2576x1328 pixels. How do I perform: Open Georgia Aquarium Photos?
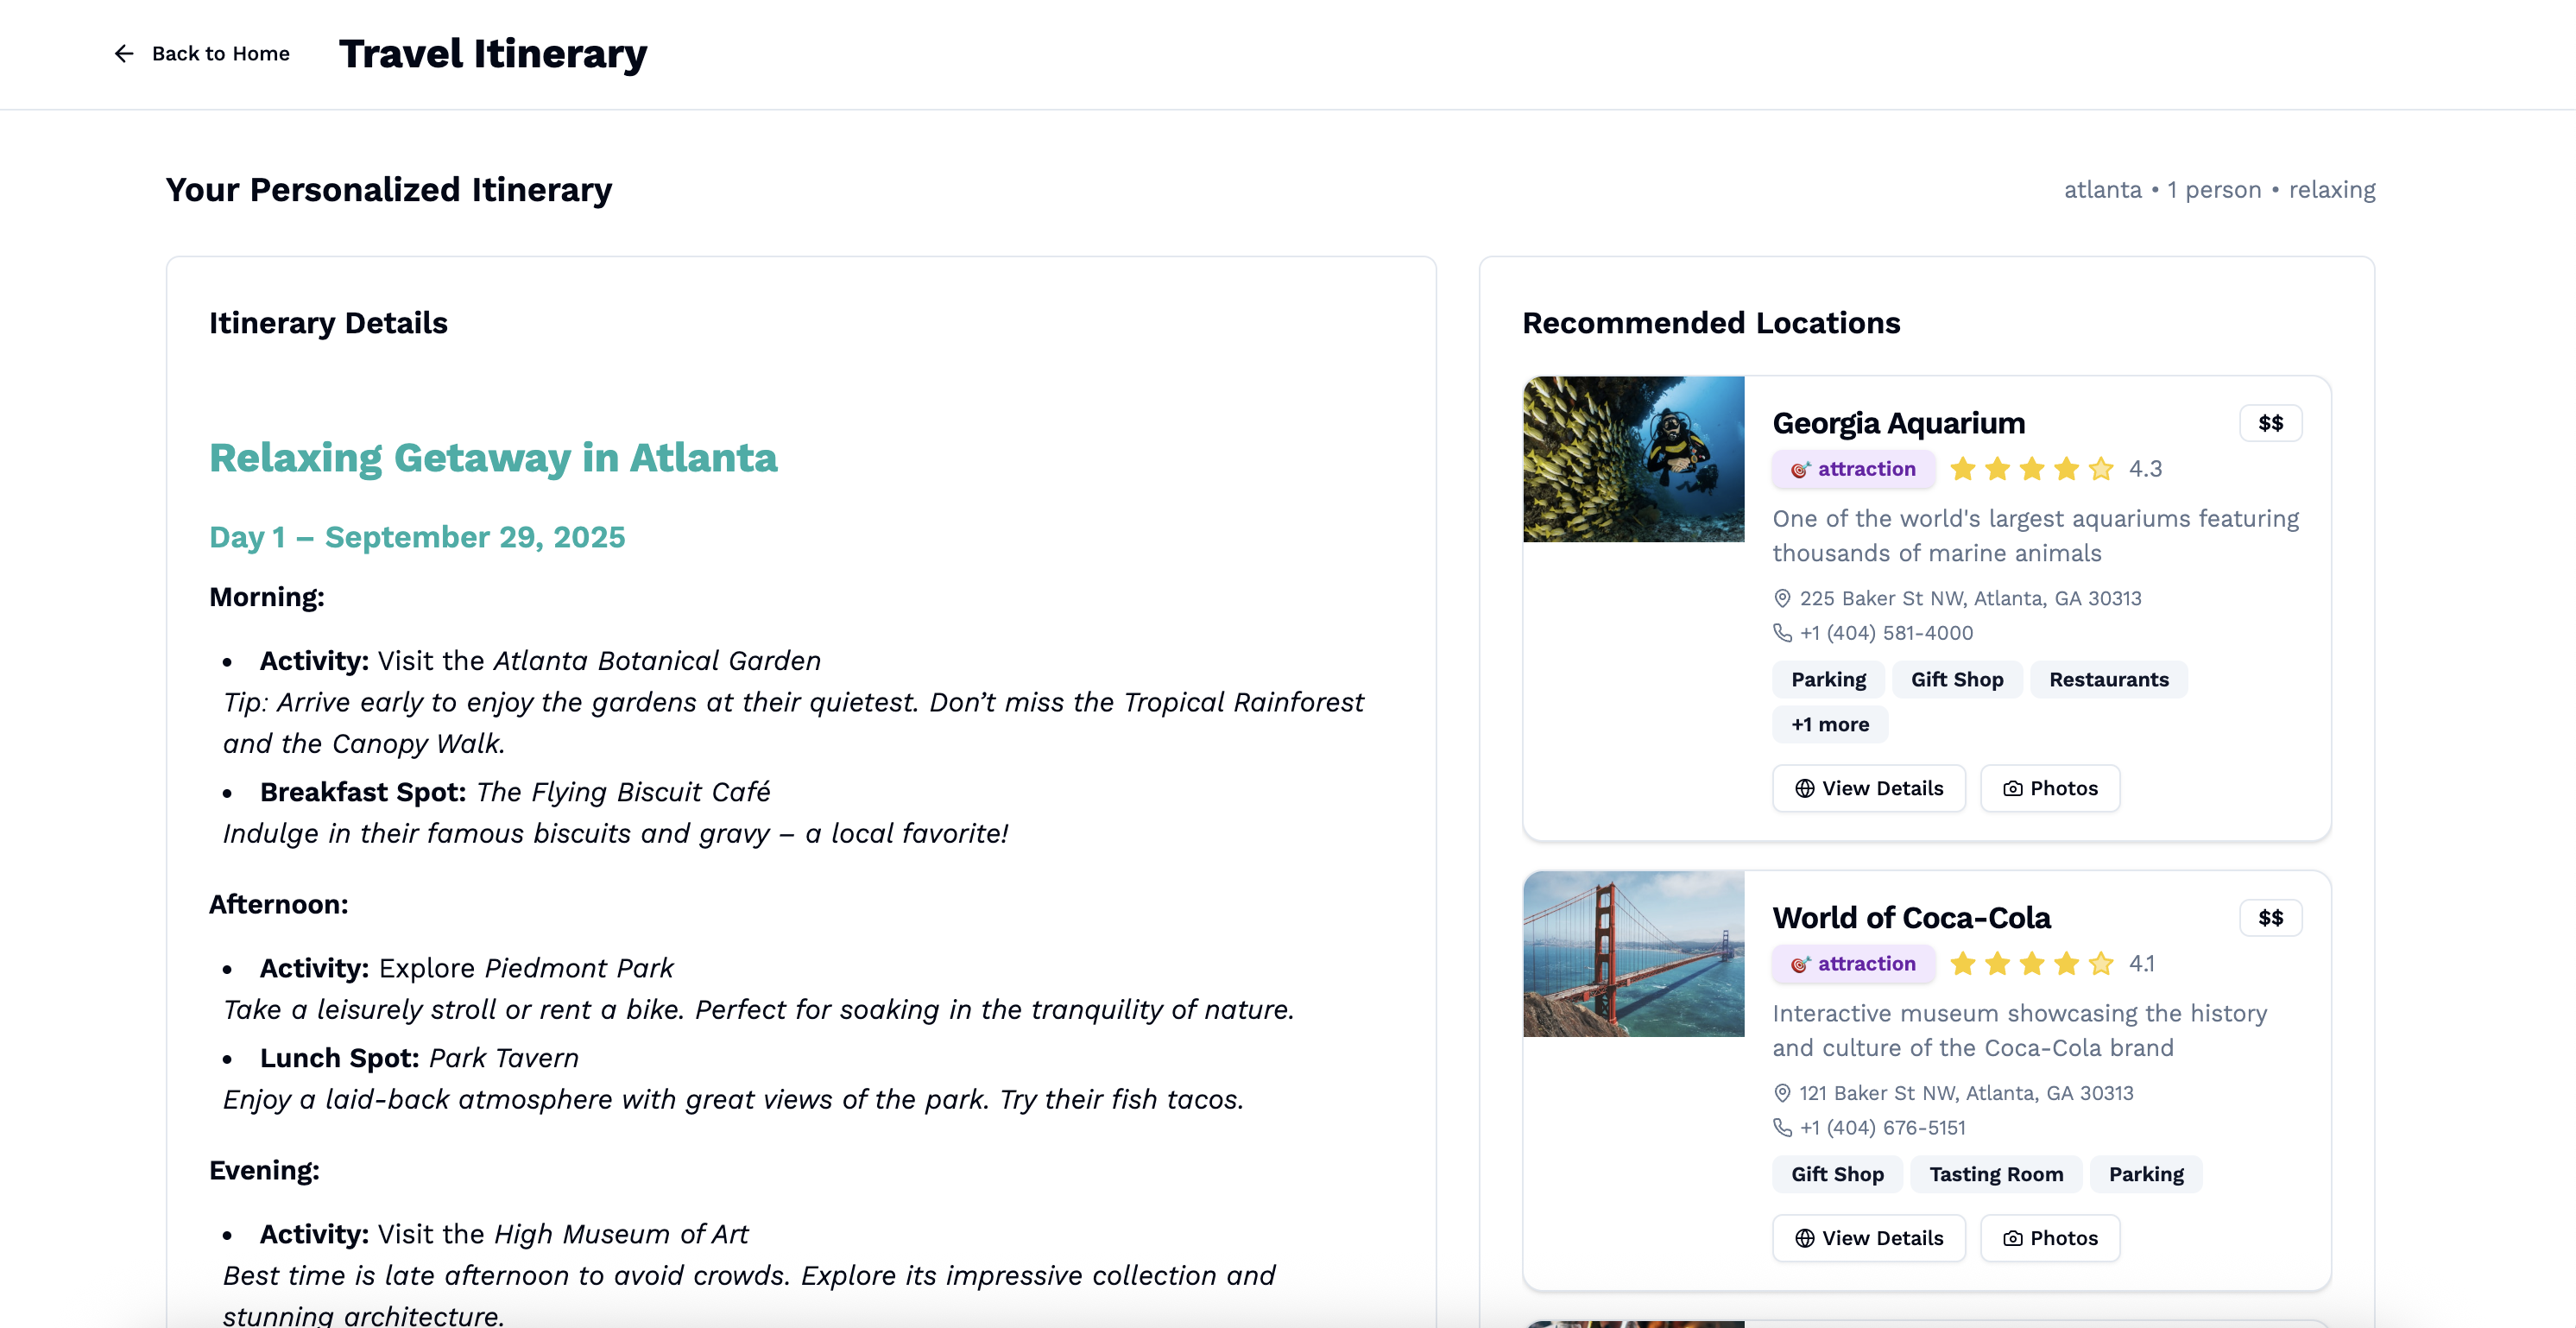(2050, 788)
